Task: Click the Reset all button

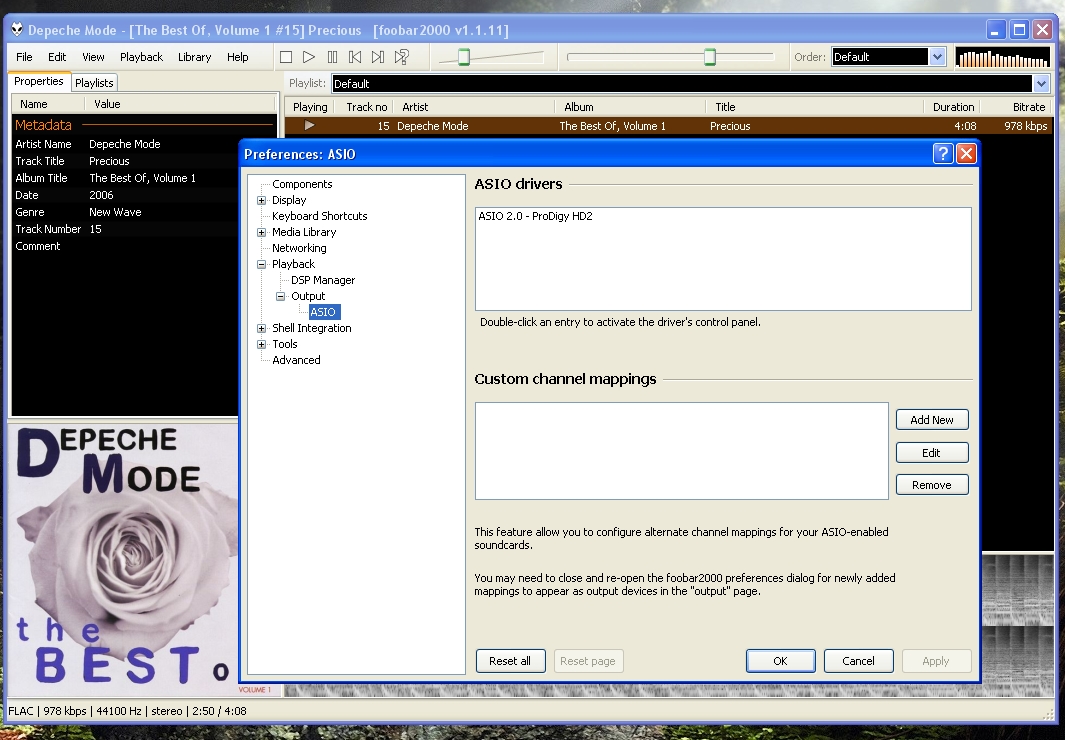Action: pyautogui.click(x=510, y=661)
